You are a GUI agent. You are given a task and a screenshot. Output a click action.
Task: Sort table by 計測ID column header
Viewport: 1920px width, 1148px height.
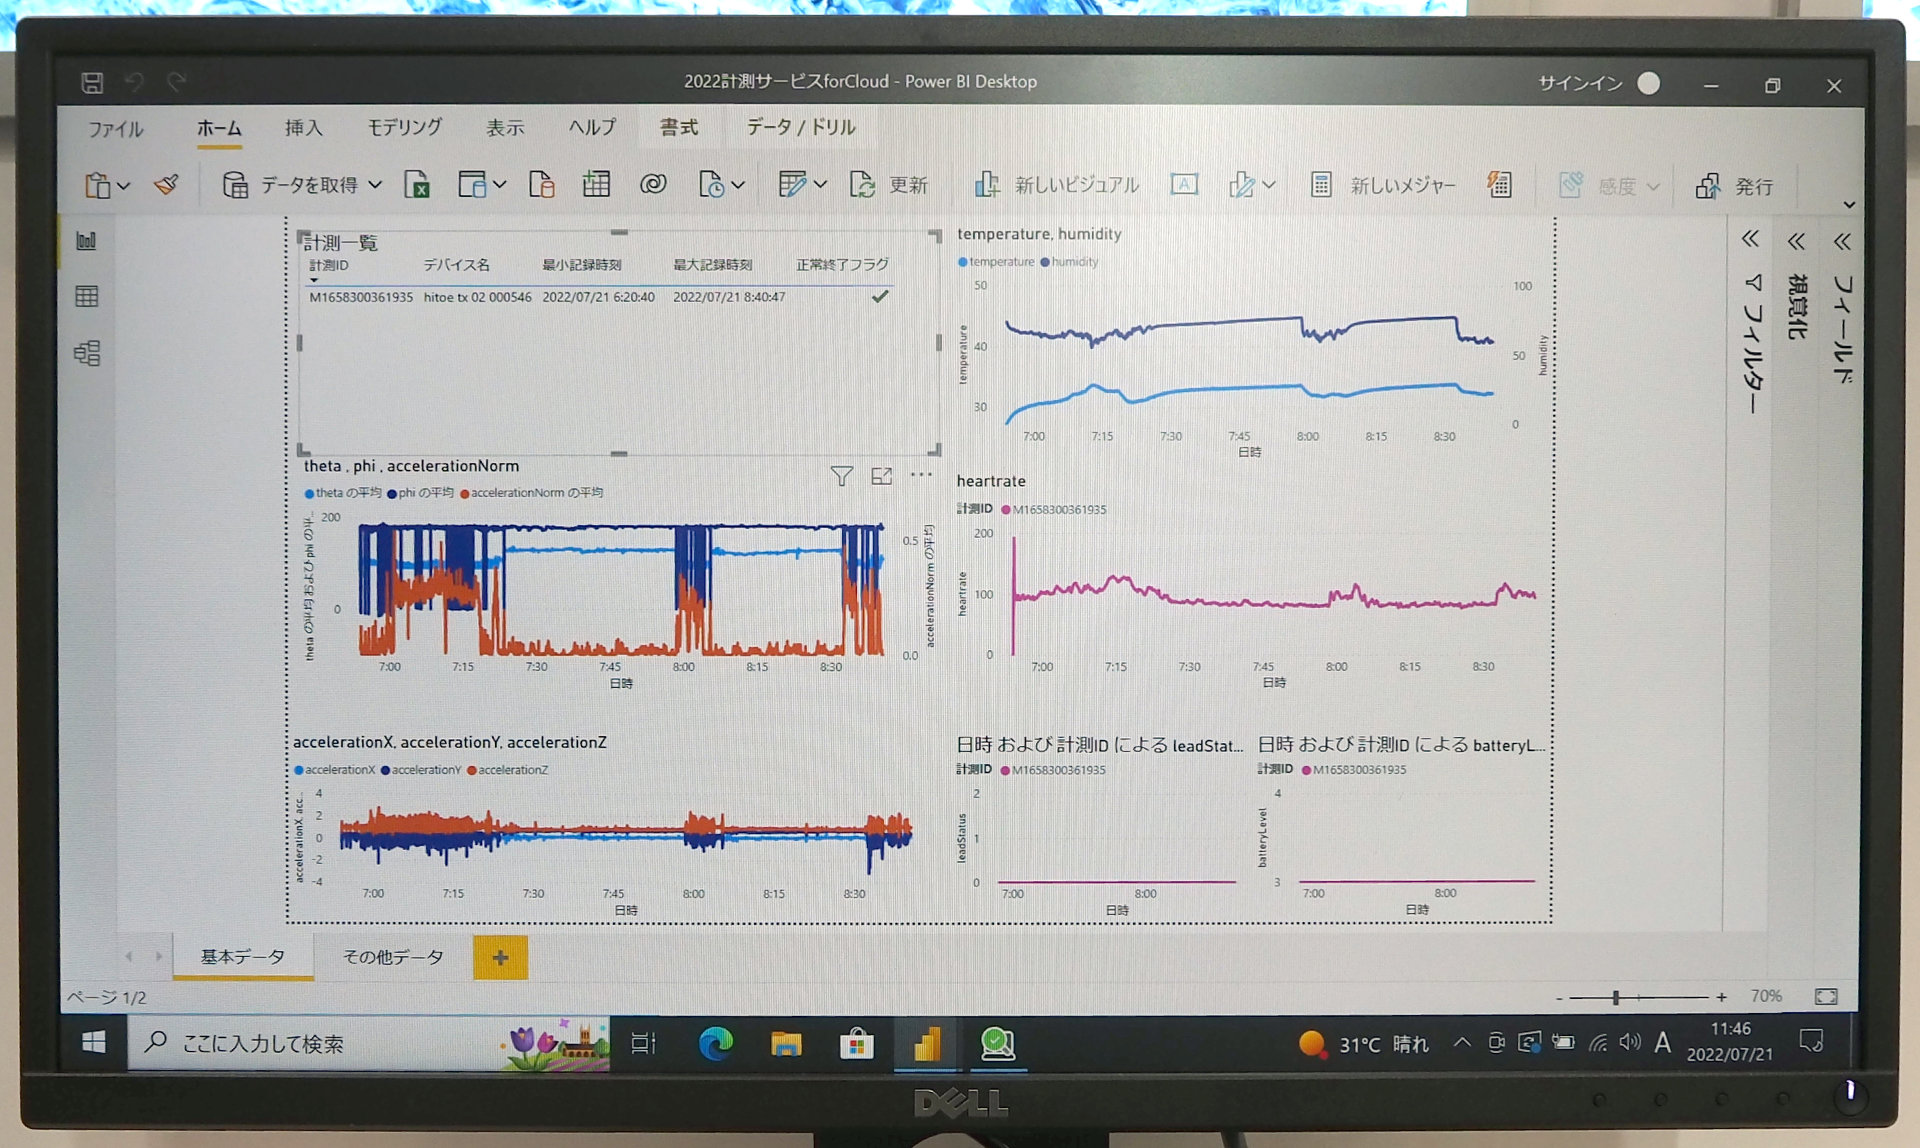coord(329,265)
